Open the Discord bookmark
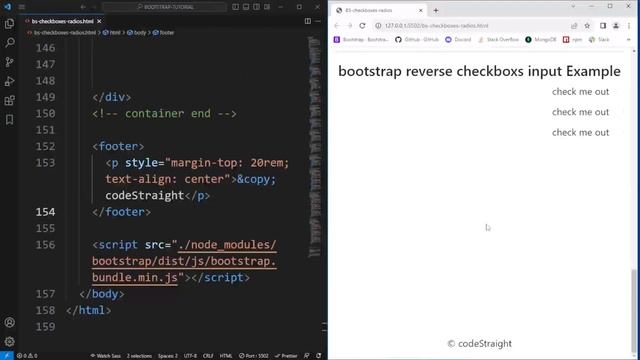Viewport: 640px width, 360px height. click(x=458, y=40)
